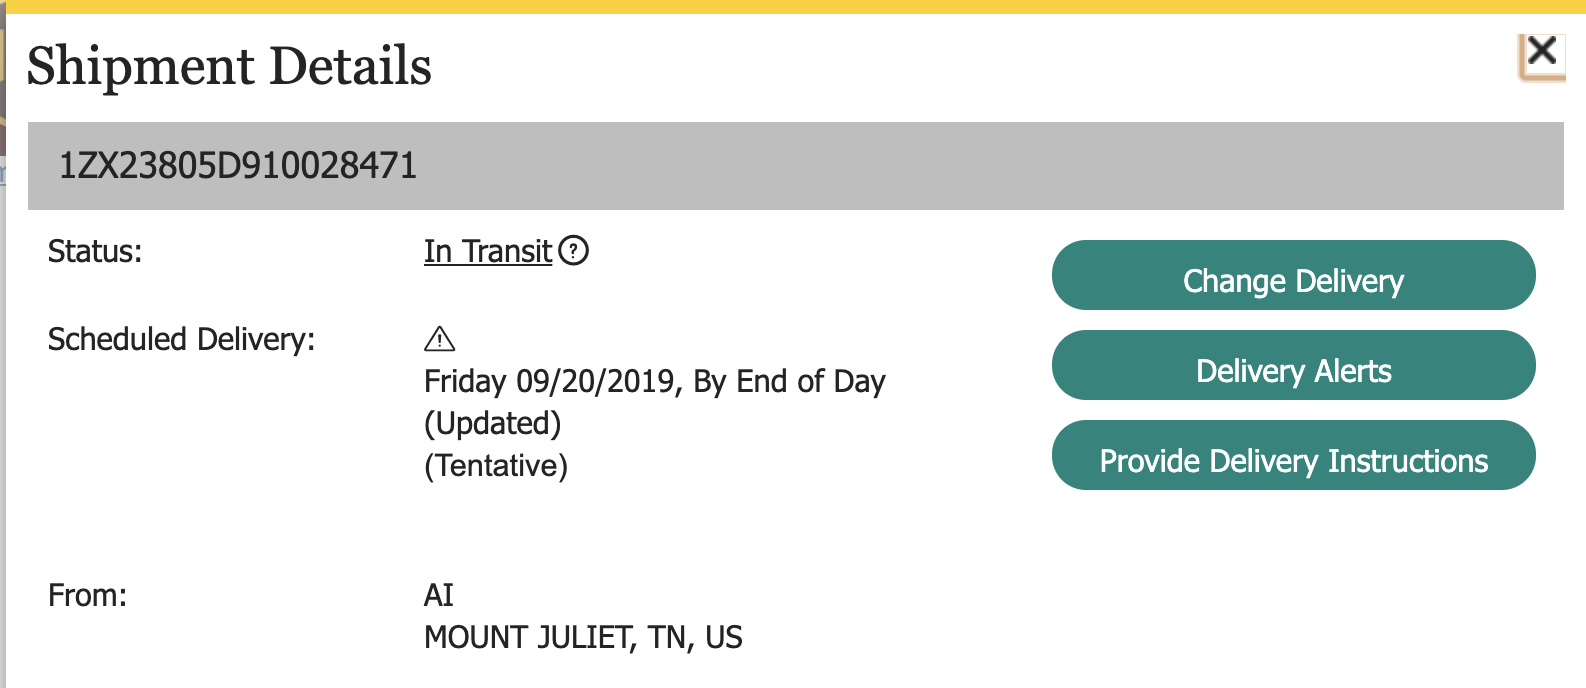The width and height of the screenshot is (1586, 688).
Task: Select the Status: label
Action: tap(95, 251)
